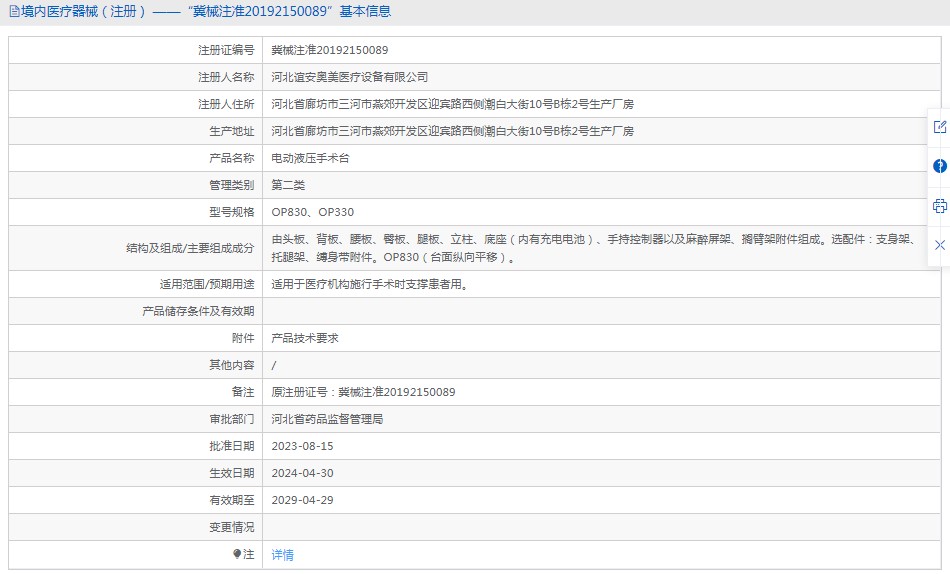Click remark 原注册证号：冀械注准20192150089

pos(364,392)
